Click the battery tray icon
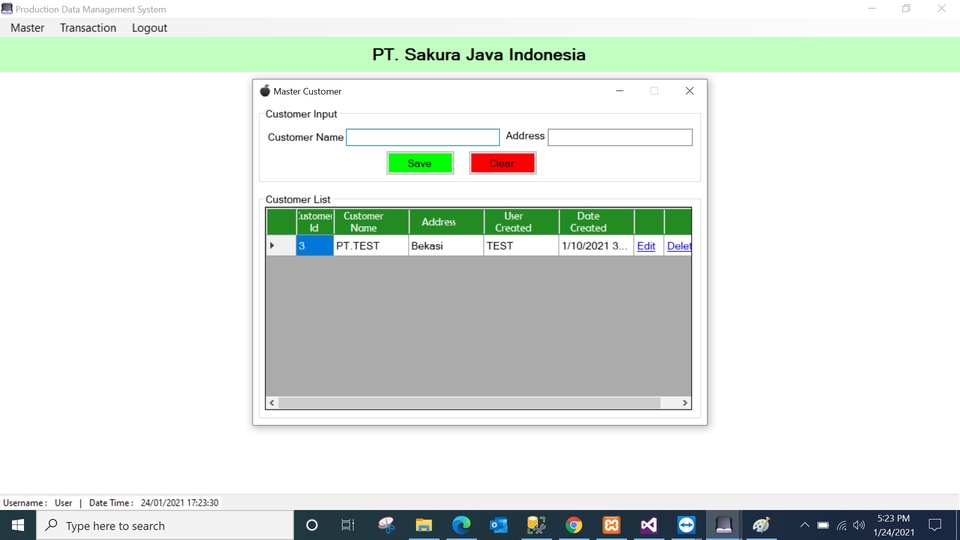 click(x=823, y=525)
